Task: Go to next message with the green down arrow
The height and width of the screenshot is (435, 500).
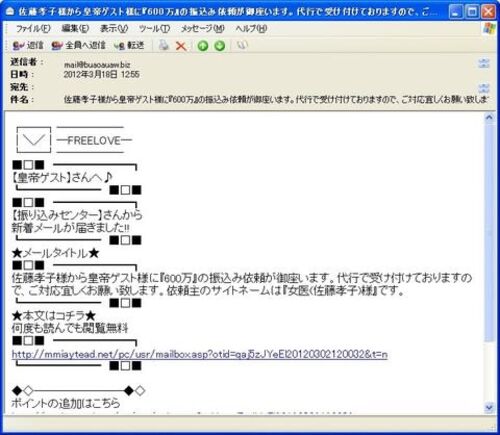Action: click(219, 46)
